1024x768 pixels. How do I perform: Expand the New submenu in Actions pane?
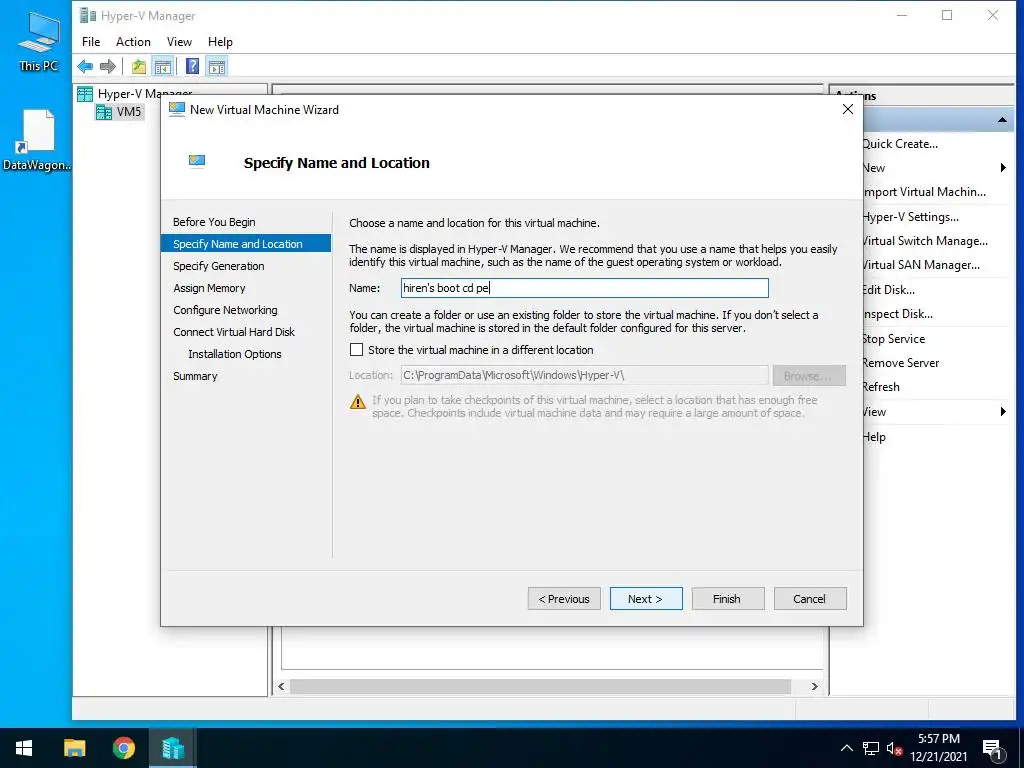(934, 168)
